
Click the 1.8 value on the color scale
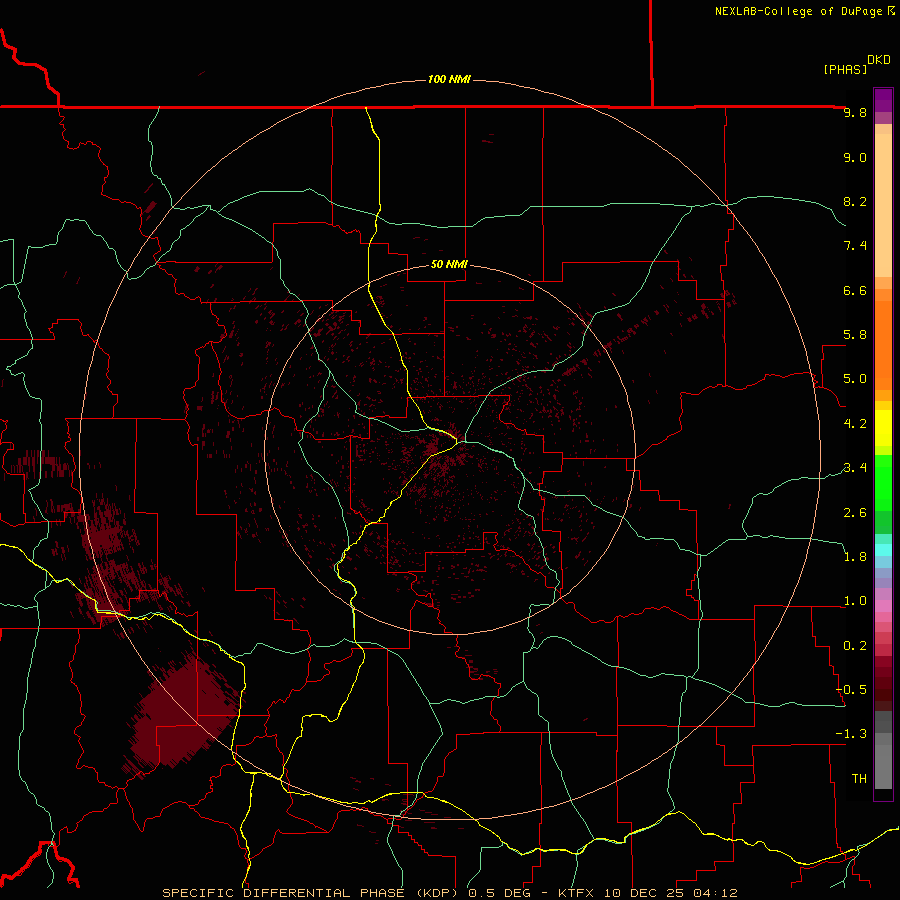(855, 557)
